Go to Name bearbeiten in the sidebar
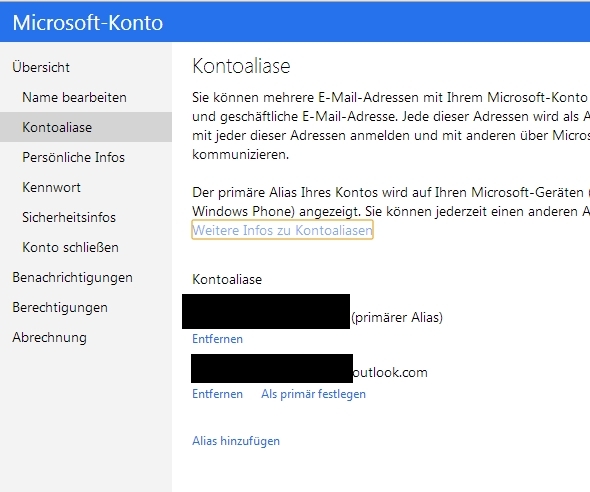 point(74,97)
